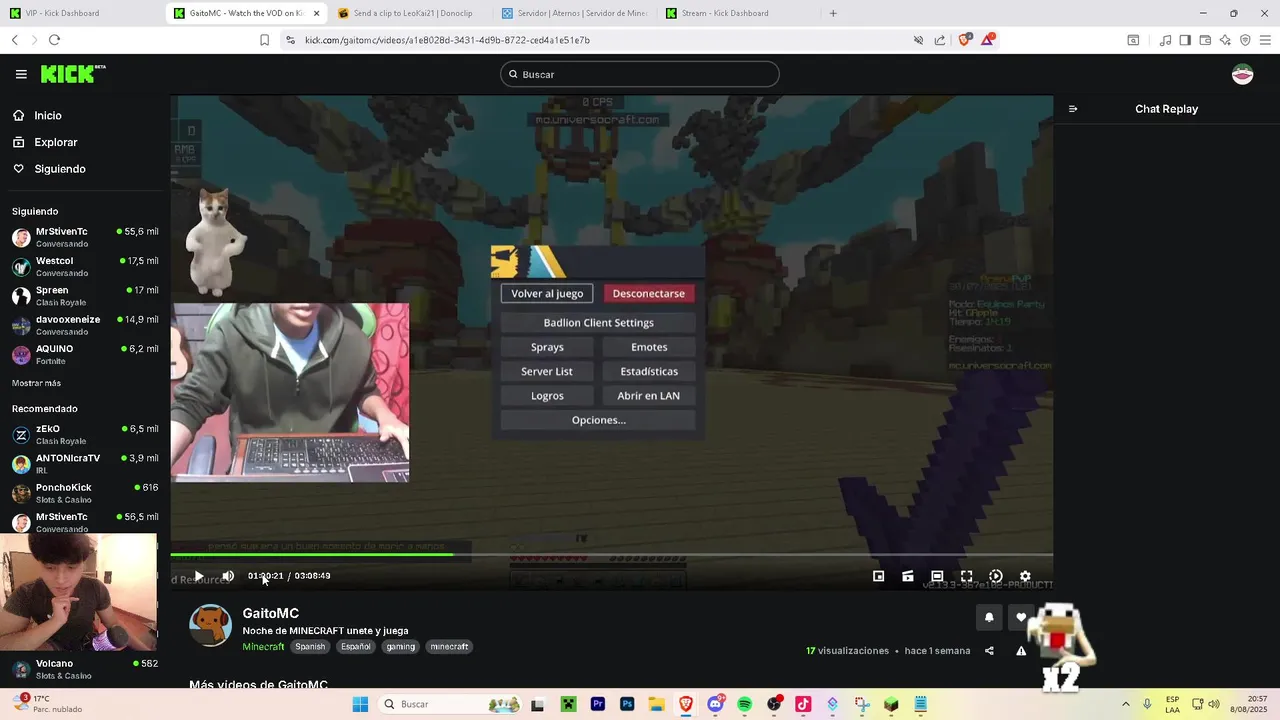Open davooxeneize channel

pos(84,325)
